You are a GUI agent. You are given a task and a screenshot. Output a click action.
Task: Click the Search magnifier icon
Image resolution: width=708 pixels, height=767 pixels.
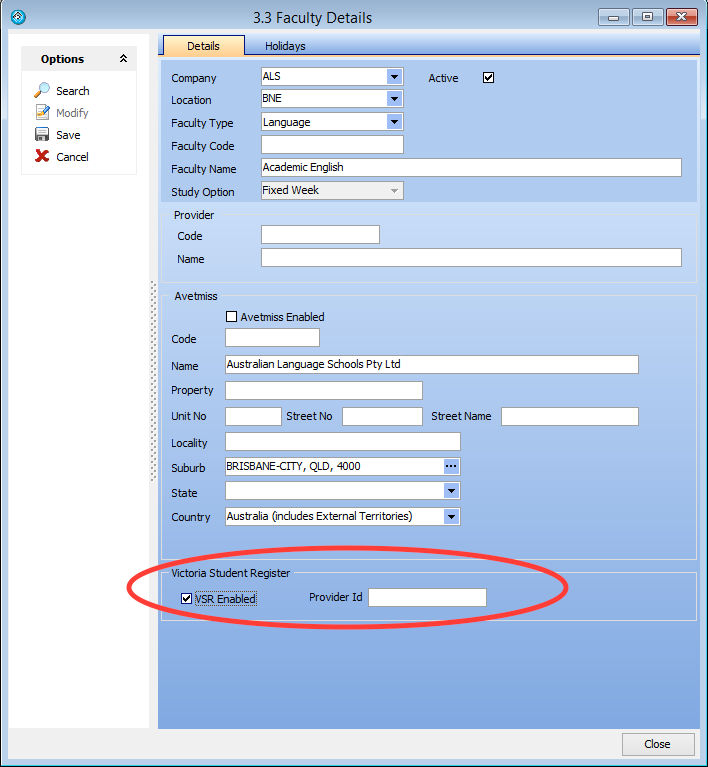click(42, 91)
